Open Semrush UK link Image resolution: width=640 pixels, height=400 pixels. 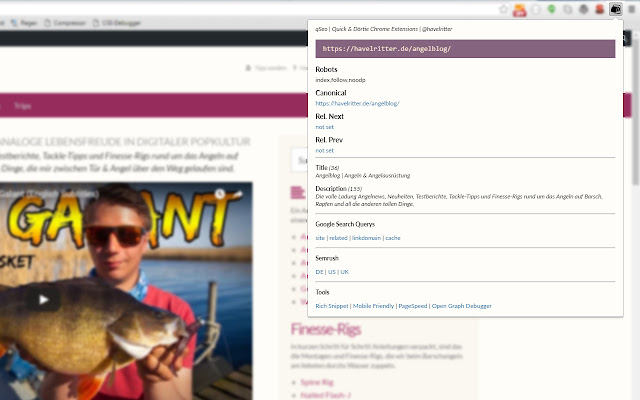(x=344, y=272)
